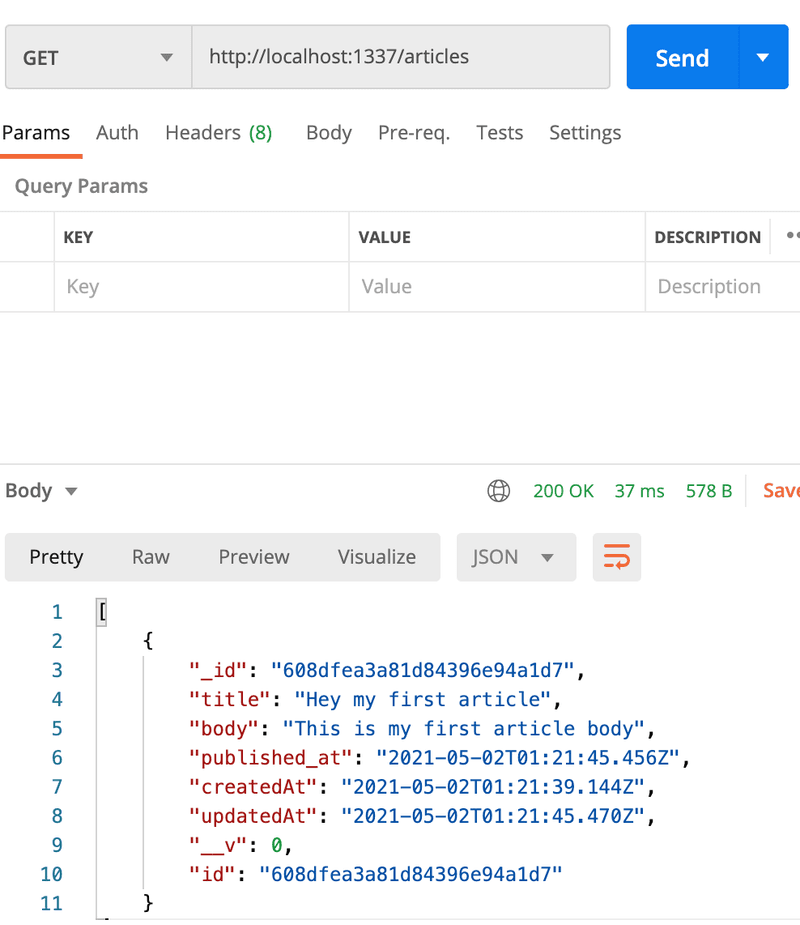The width and height of the screenshot is (800, 925).
Task: Click the request URL input field
Action: 400,57
